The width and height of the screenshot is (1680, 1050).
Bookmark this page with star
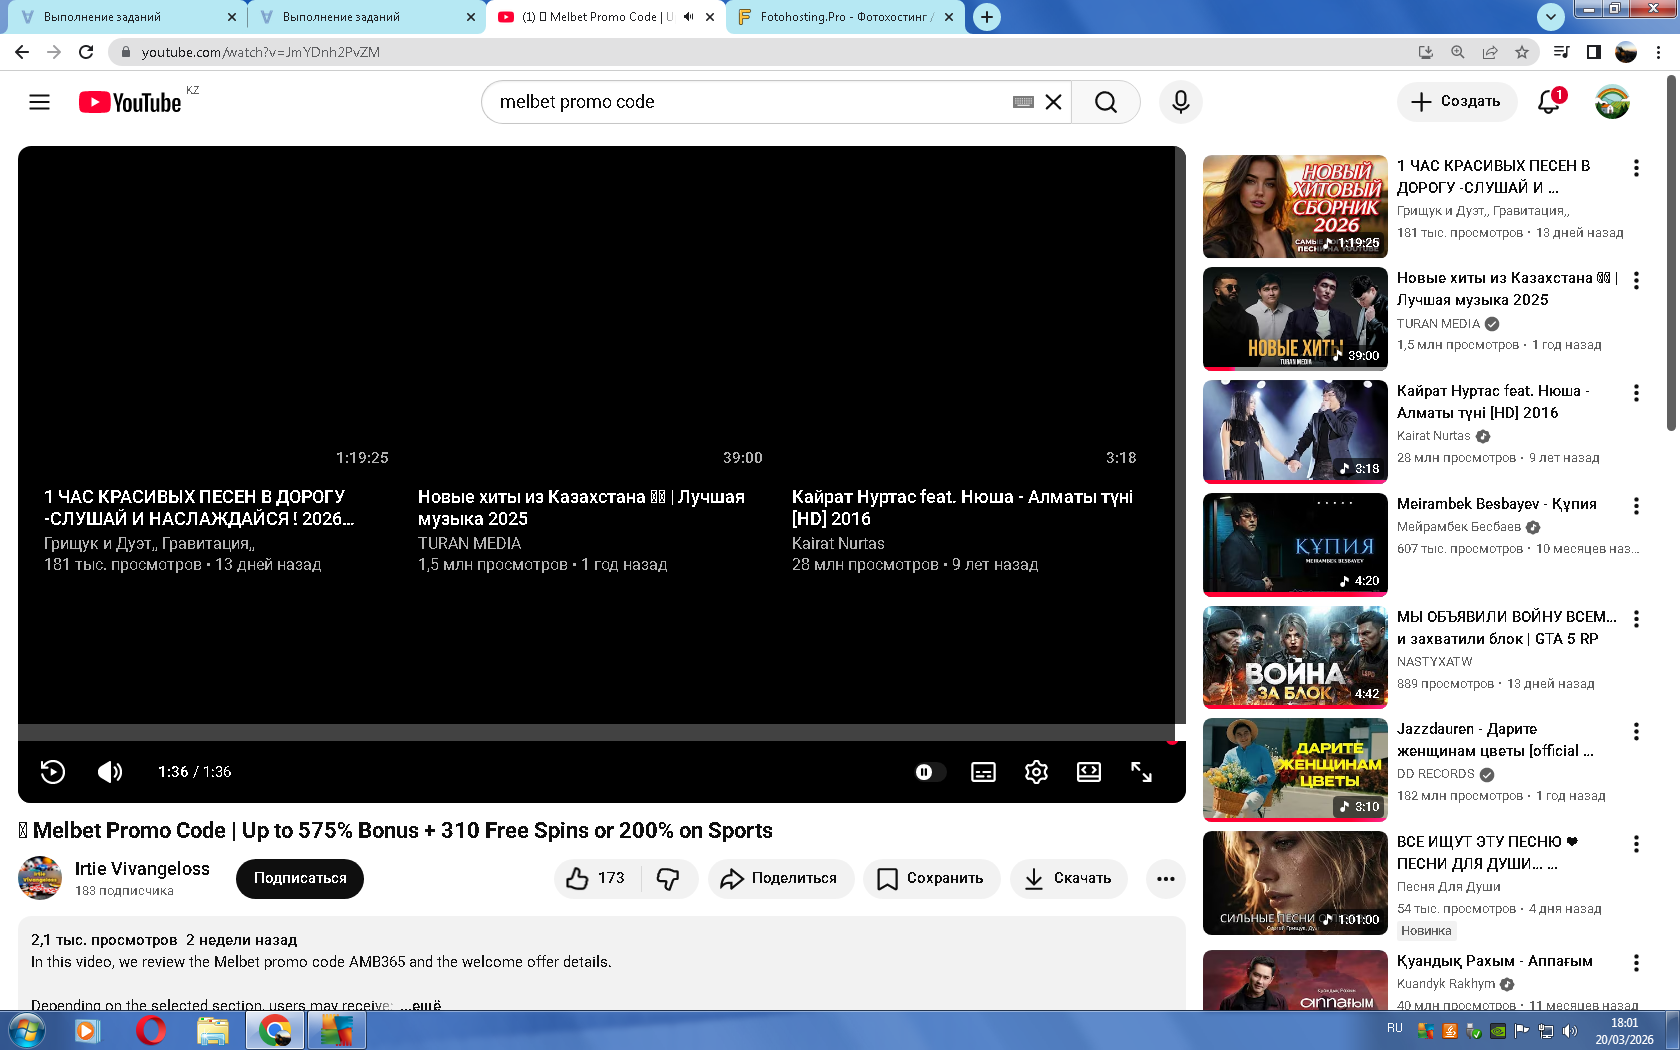point(1522,52)
